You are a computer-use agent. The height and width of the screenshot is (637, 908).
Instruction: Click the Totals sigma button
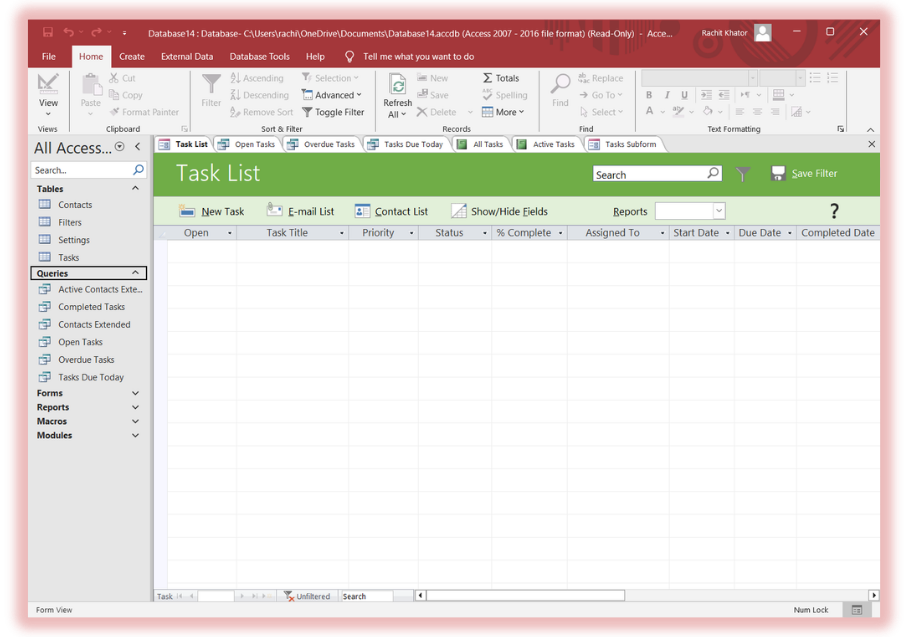(501, 78)
